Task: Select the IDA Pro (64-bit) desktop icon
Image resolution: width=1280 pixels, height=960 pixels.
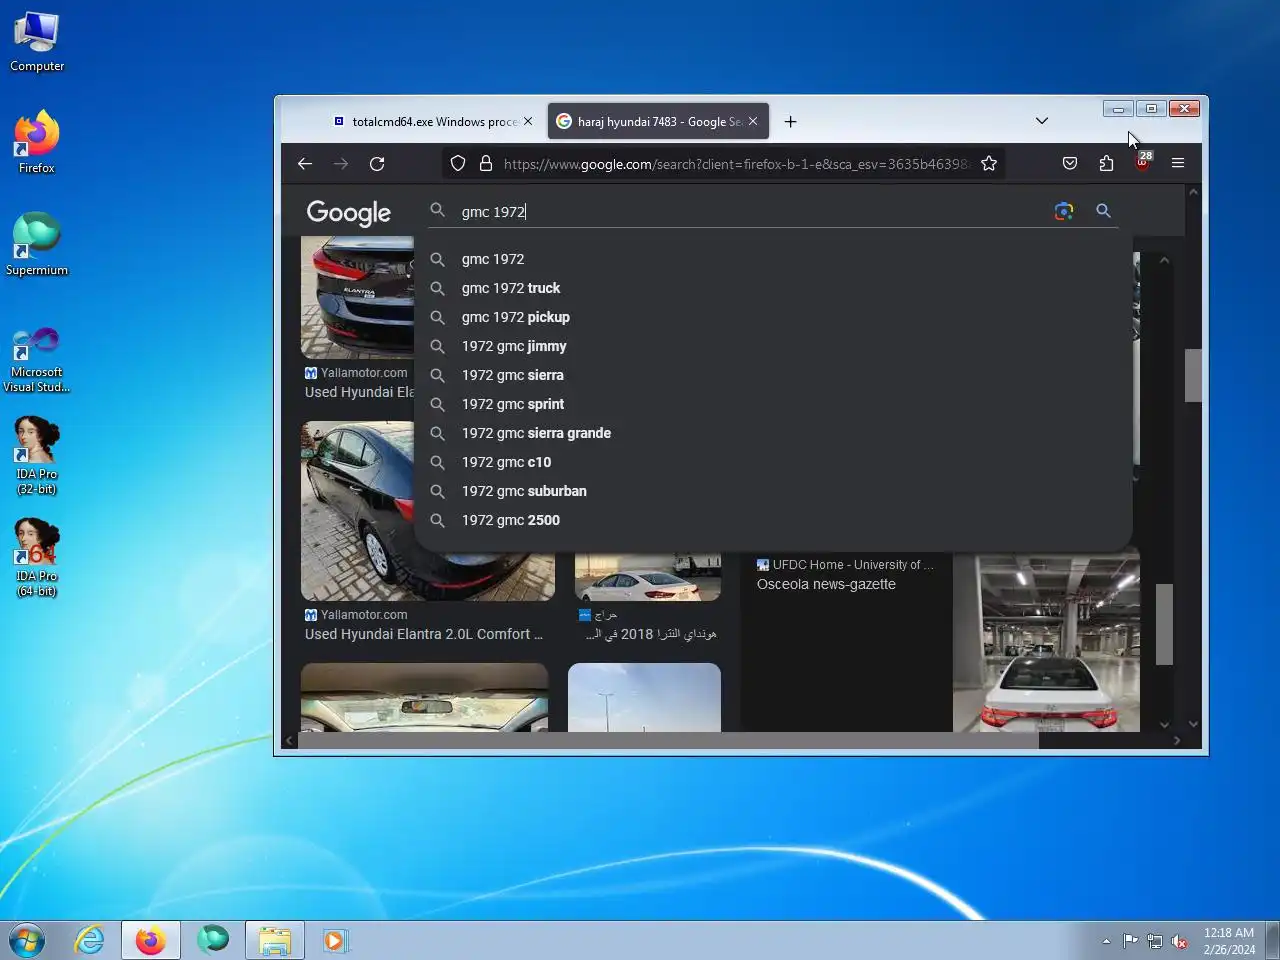Action: pos(37,557)
